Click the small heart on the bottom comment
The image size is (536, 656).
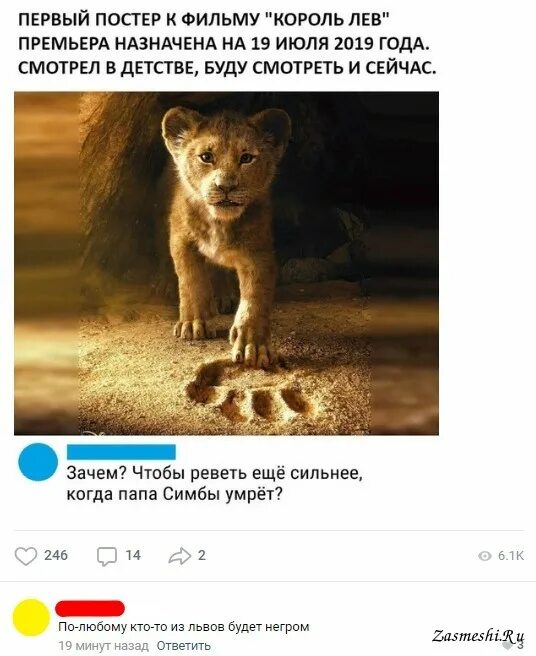click(x=508, y=646)
